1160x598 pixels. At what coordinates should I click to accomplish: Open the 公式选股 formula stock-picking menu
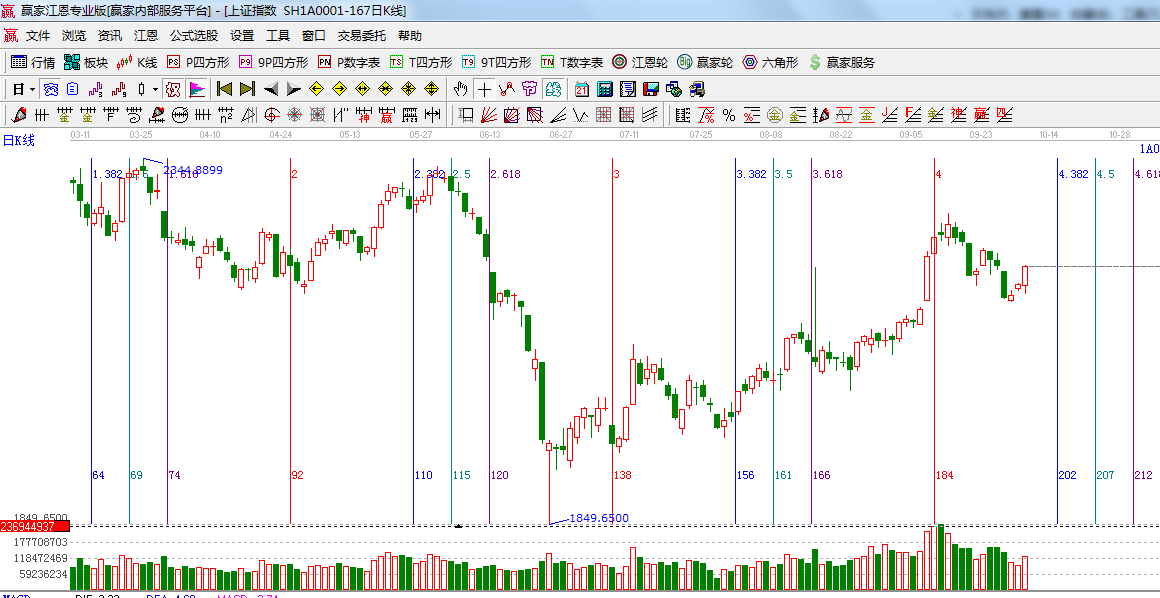[193, 35]
